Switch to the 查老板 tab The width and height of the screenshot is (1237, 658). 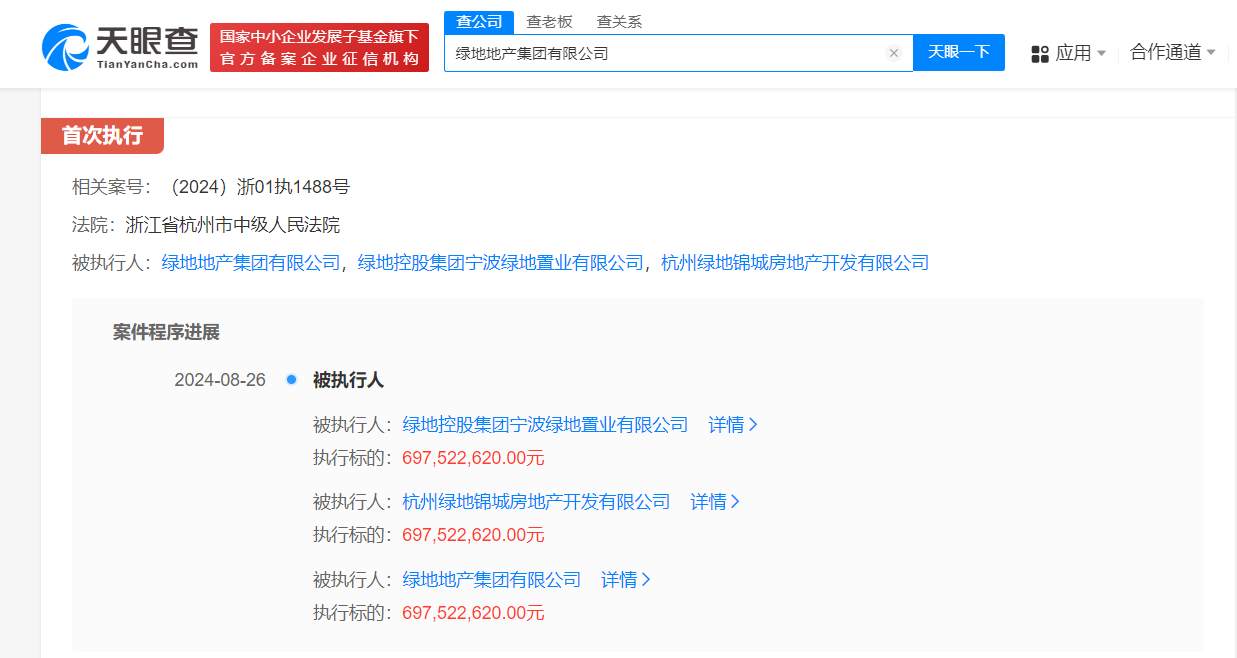pyautogui.click(x=550, y=20)
